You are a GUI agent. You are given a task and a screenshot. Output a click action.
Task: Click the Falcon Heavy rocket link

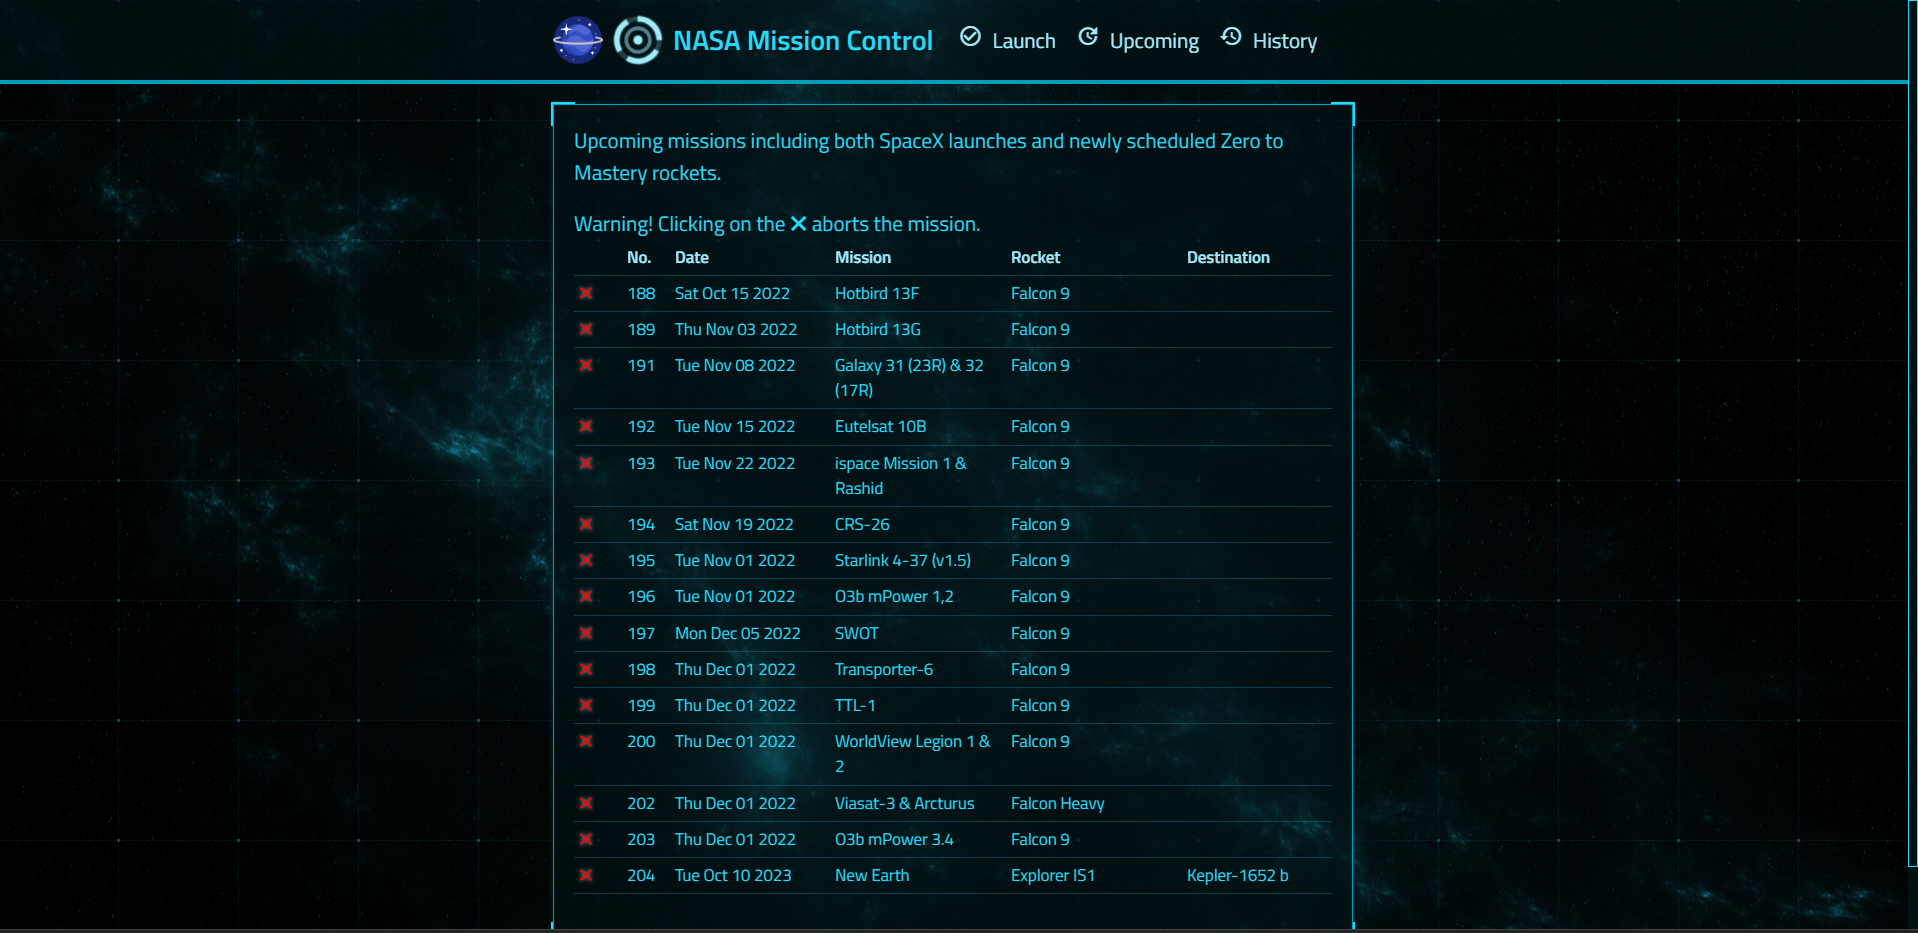tap(1056, 803)
